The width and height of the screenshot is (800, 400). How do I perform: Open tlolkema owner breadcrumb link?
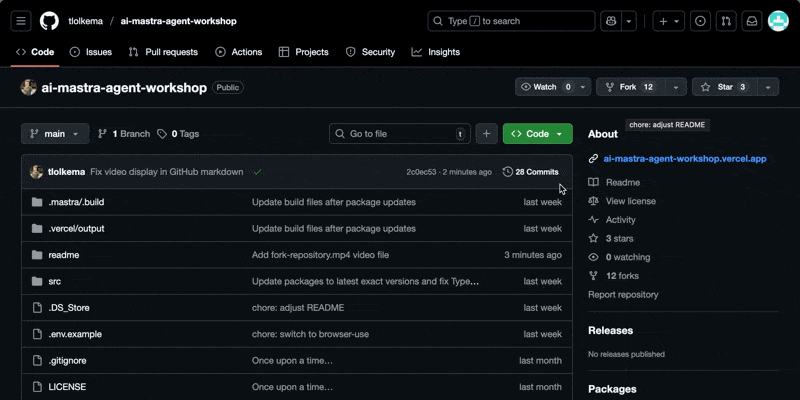[x=86, y=21]
